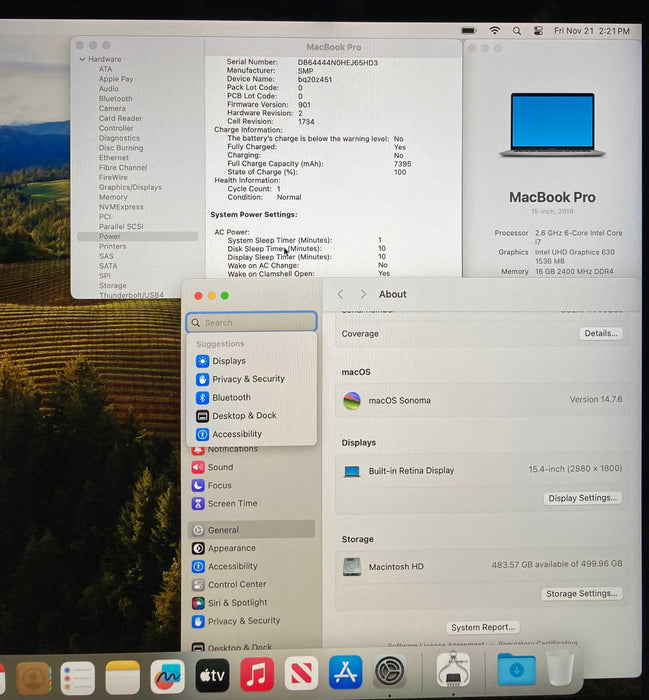The height and width of the screenshot is (700, 649).
Task: Open App Store from the Dock
Action: click(345, 673)
